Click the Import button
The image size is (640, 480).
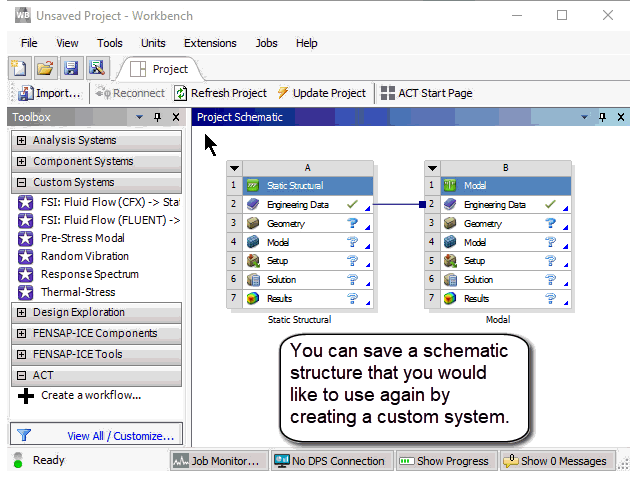(x=49, y=93)
